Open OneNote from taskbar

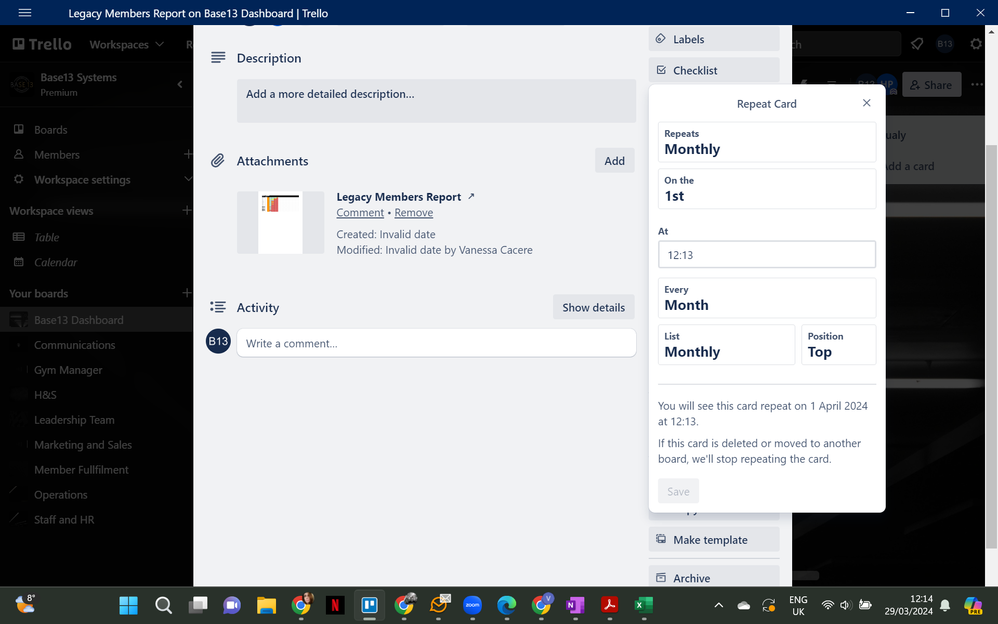575,605
